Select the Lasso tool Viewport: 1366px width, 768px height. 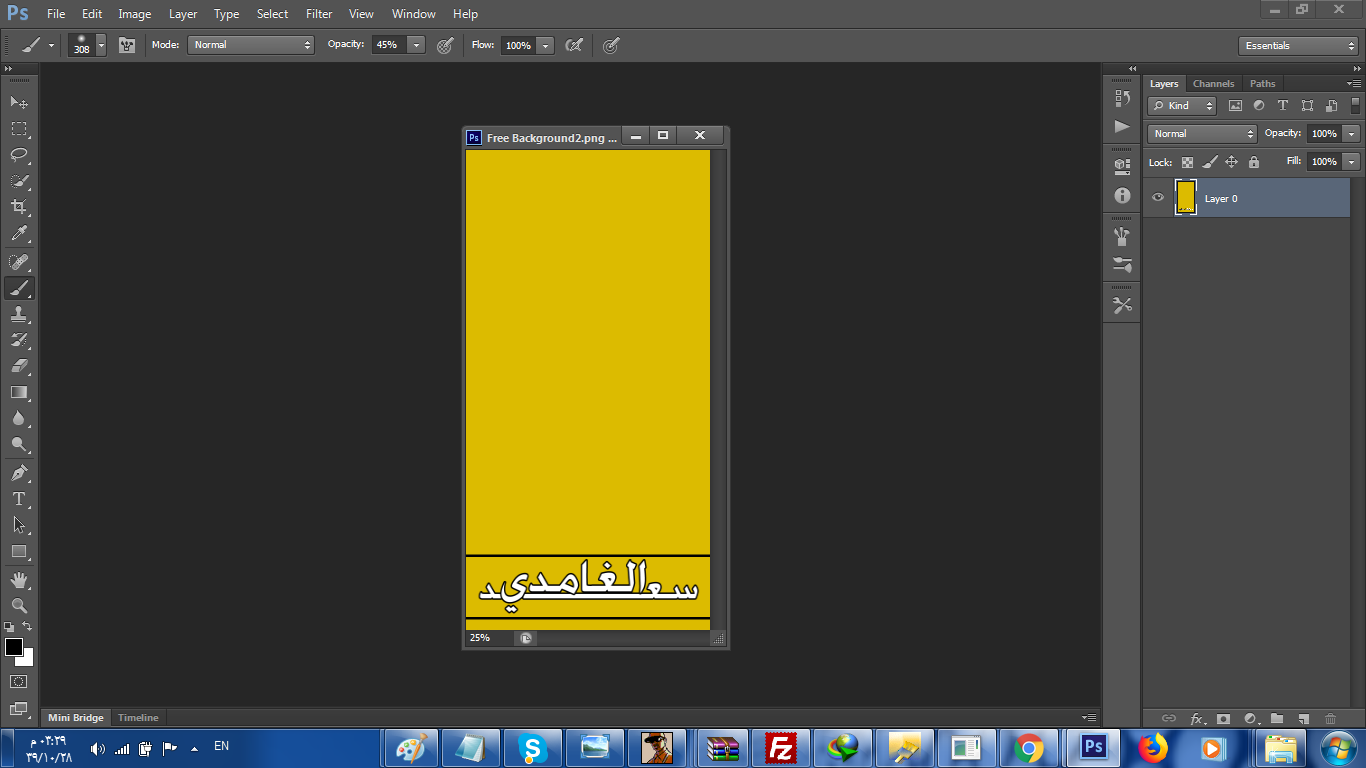(x=19, y=155)
